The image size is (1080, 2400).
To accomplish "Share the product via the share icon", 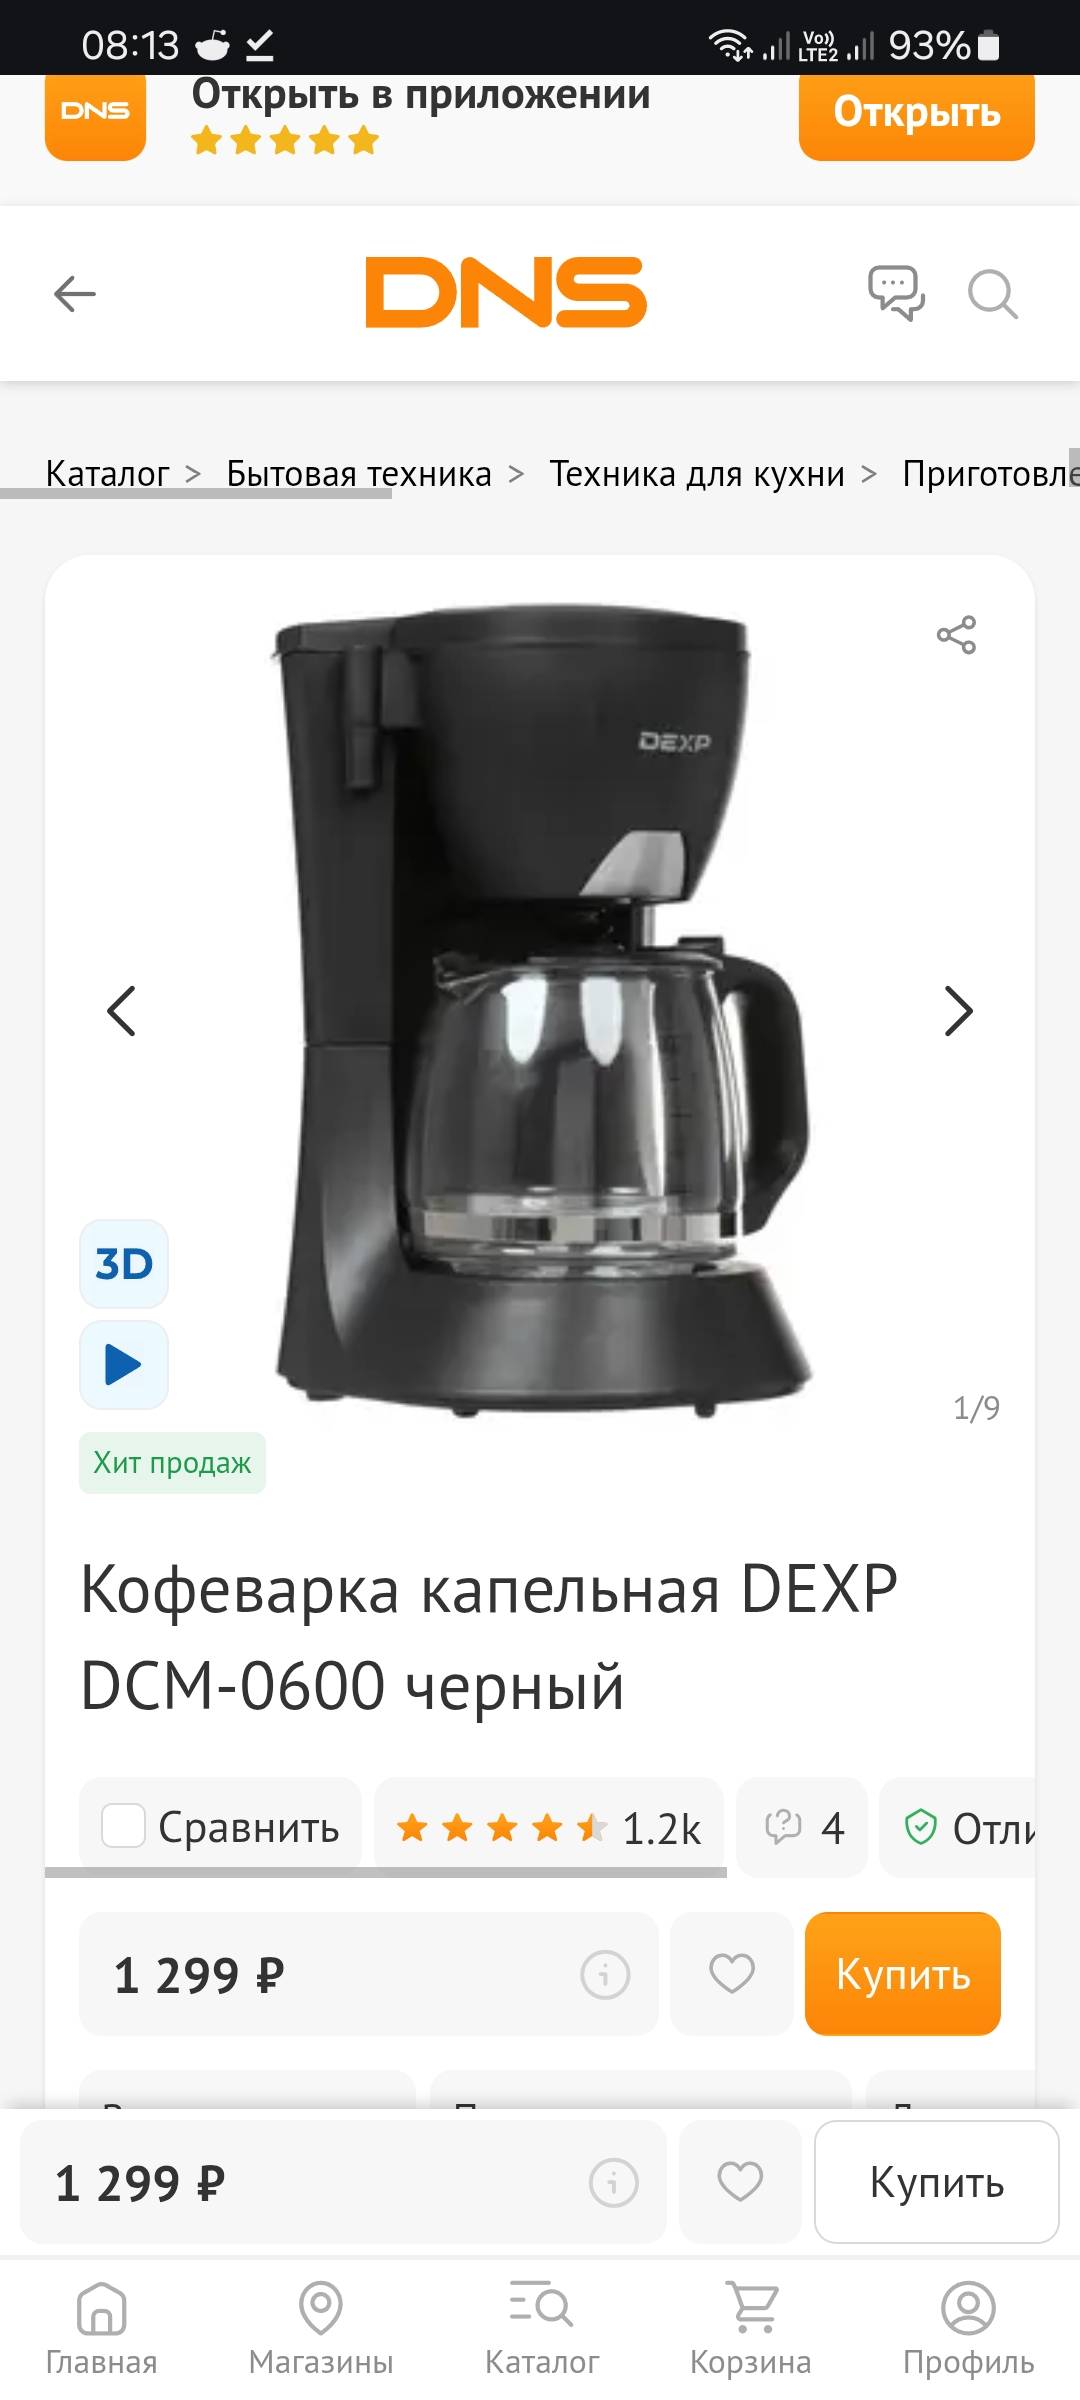I will pyautogui.click(x=956, y=635).
